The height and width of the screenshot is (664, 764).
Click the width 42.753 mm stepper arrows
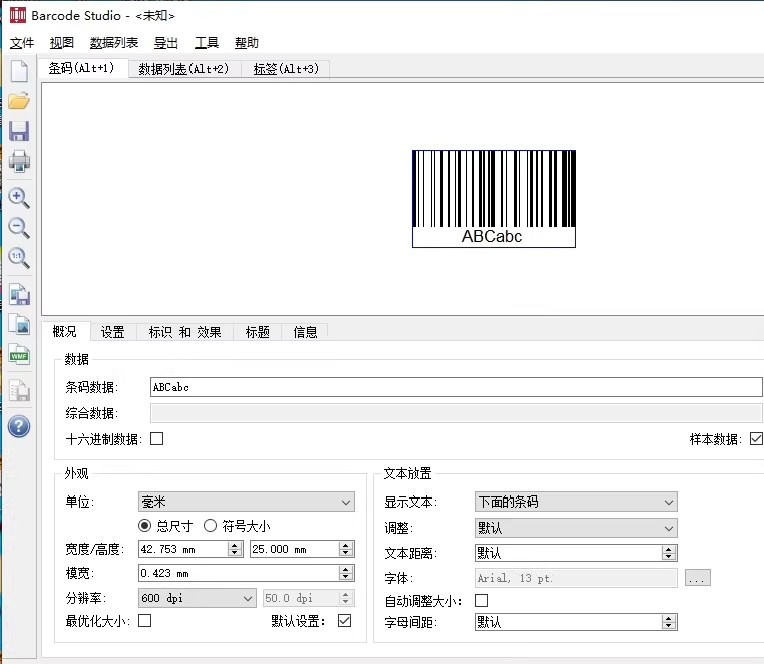coord(235,549)
